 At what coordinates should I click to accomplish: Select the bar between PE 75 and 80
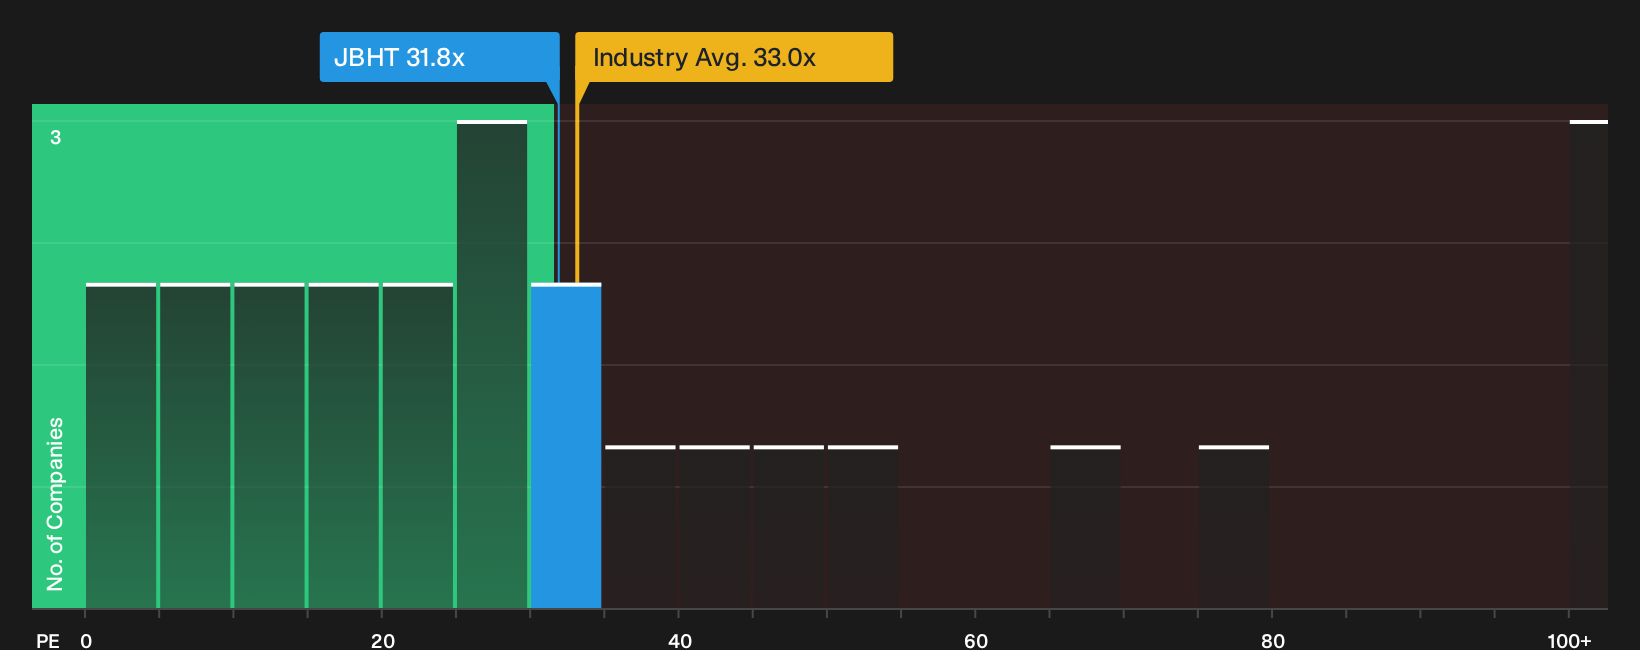pyautogui.click(x=1234, y=527)
